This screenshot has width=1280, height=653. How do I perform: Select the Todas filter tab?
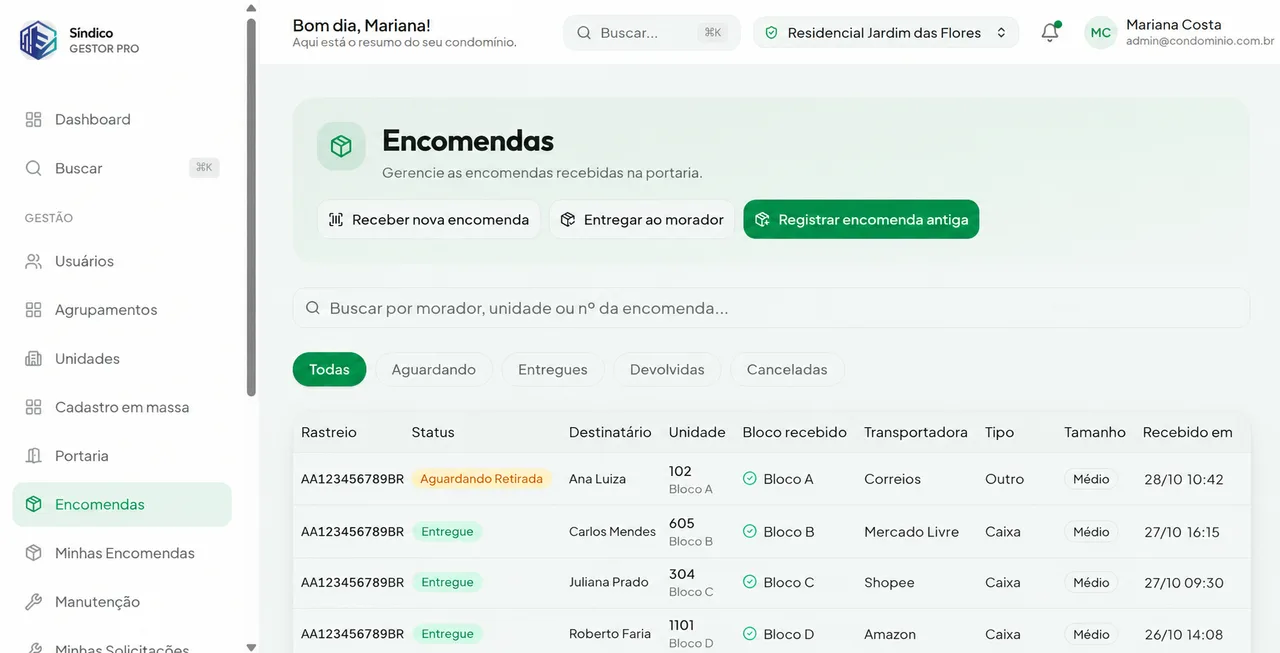(329, 369)
